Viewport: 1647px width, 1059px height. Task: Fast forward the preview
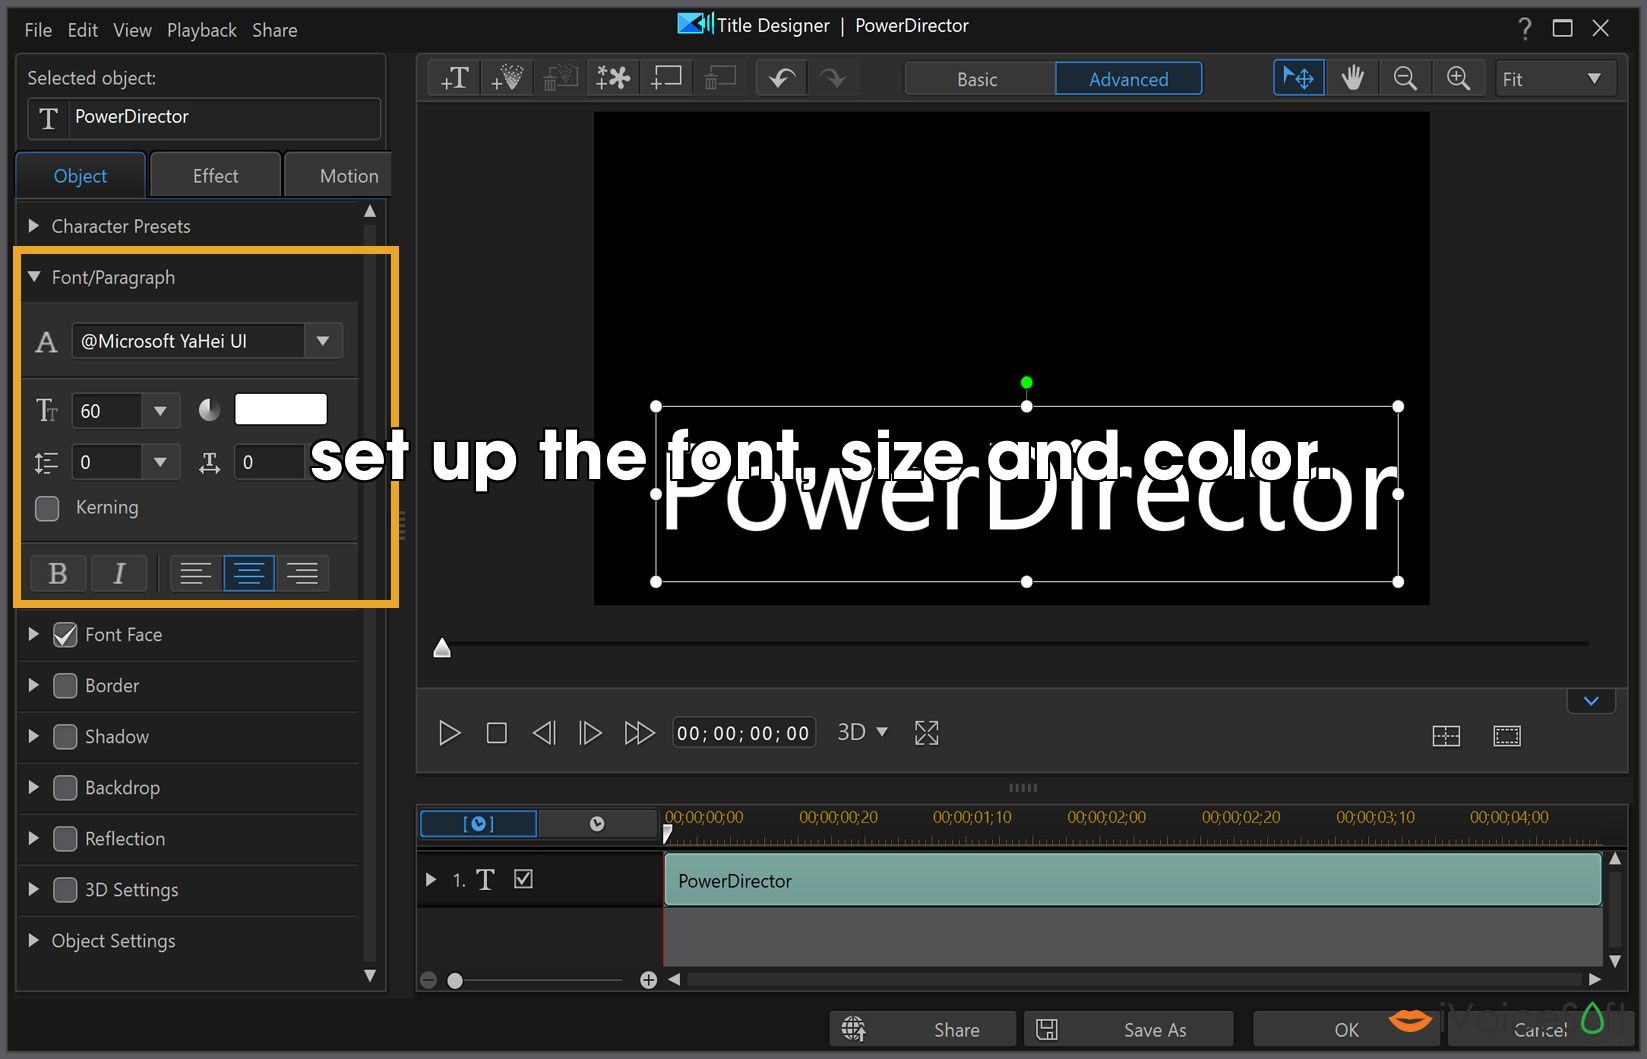[x=639, y=733]
